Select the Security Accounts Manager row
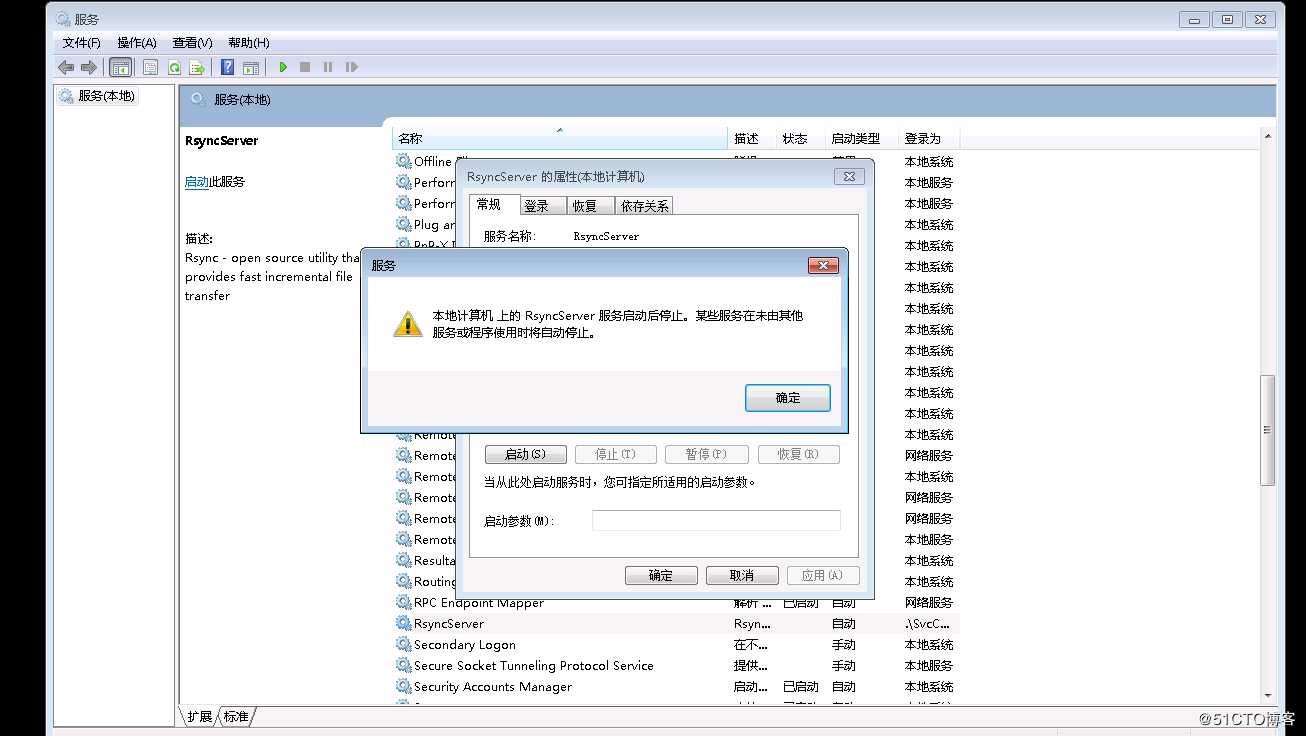The height and width of the screenshot is (736, 1306). point(675,686)
